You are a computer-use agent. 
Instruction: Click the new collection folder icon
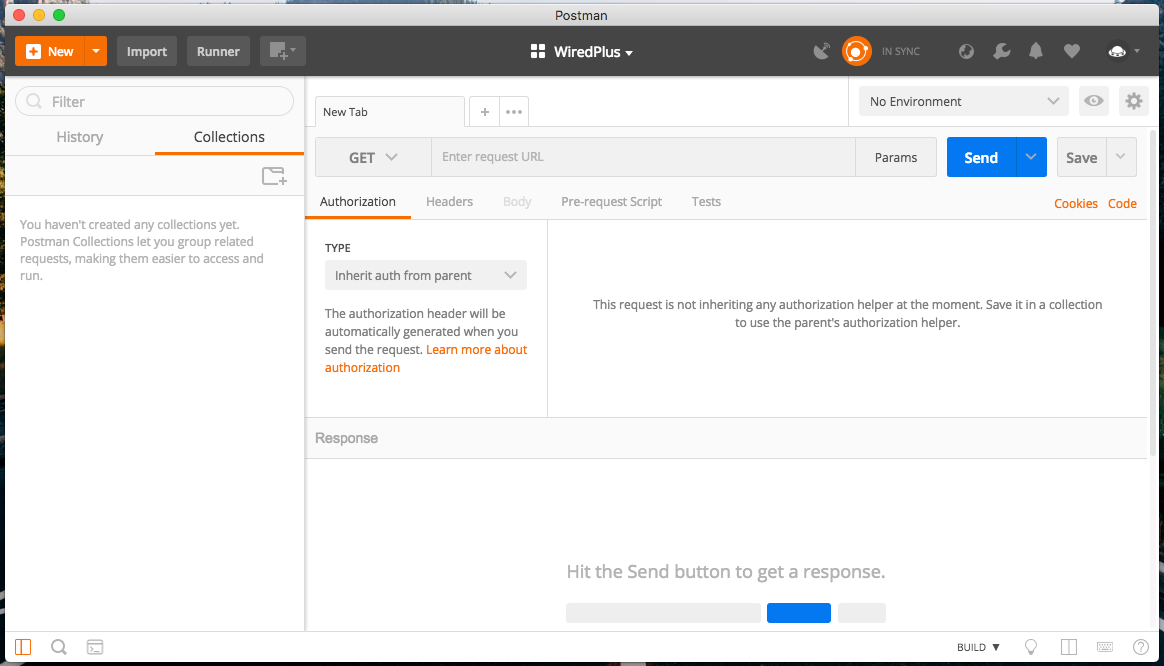pos(274,176)
